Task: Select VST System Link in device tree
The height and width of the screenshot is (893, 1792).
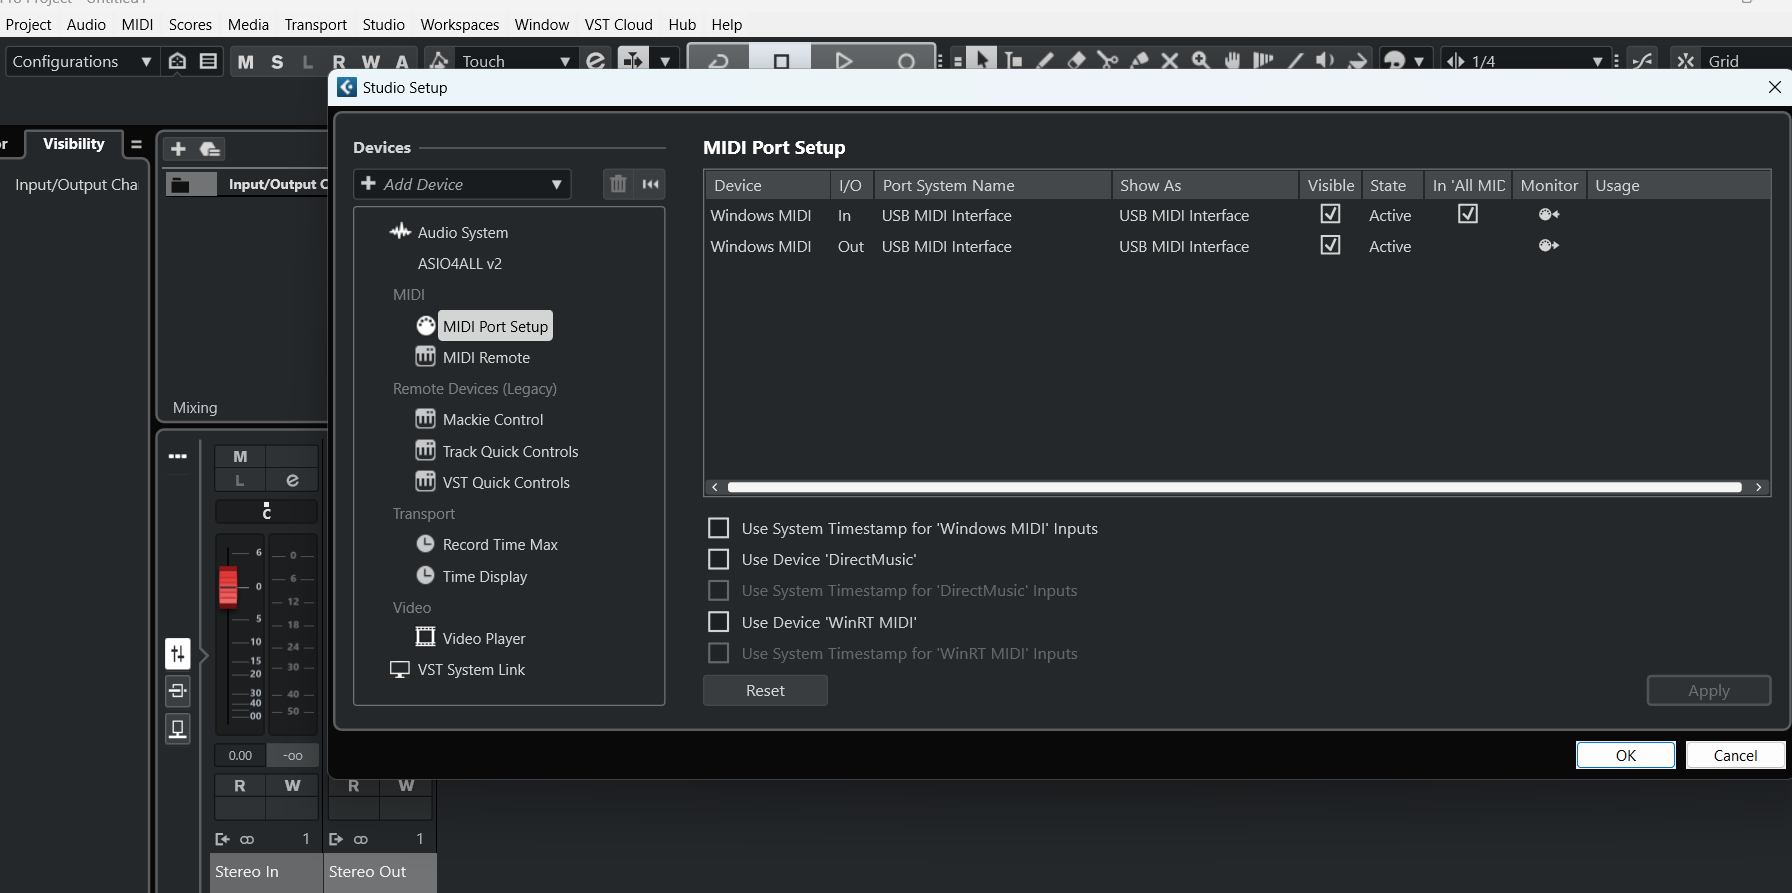Action: (471, 669)
